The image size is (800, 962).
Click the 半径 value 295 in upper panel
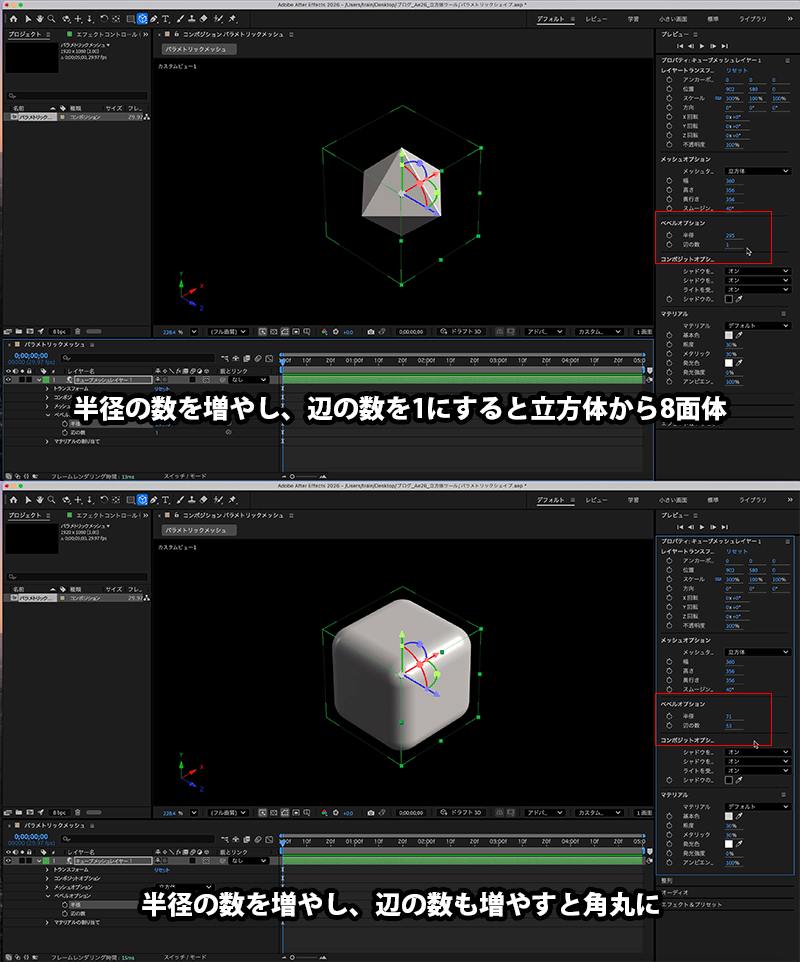click(730, 235)
